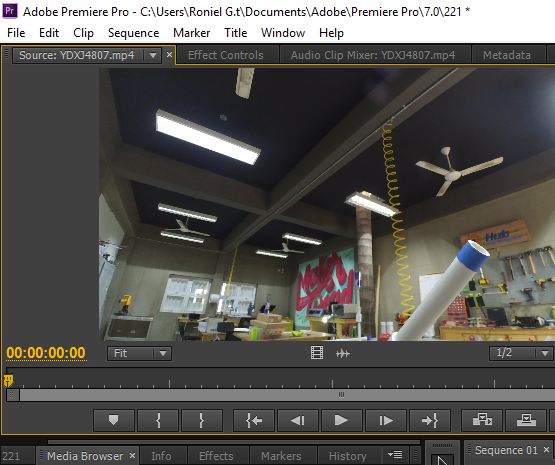Screen dimensions: 555x465
Task: Open the Sequence menu
Action: pos(133,33)
